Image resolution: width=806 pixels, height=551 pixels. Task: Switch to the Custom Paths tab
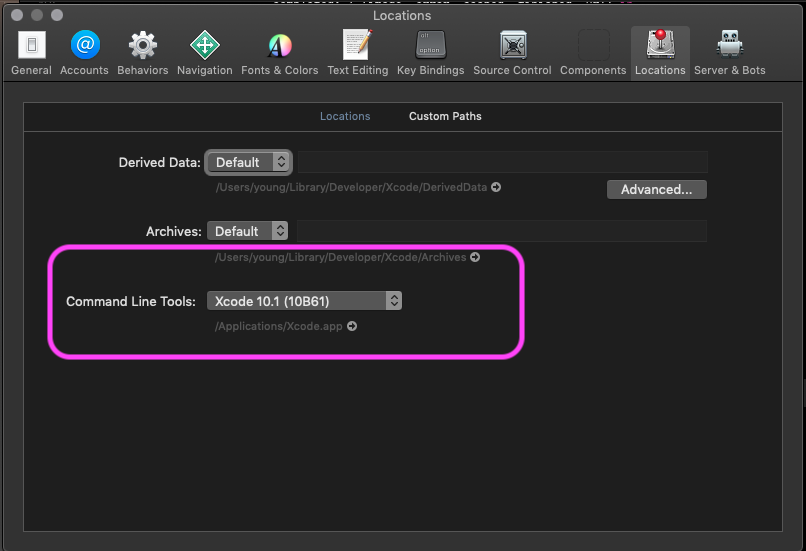pyautogui.click(x=445, y=116)
